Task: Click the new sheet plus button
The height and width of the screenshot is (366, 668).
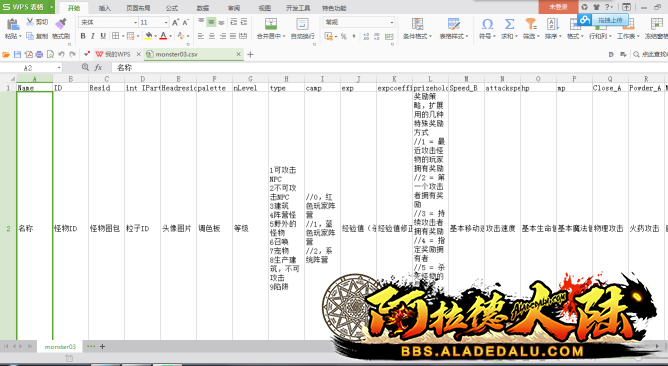Action: [x=102, y=346]
